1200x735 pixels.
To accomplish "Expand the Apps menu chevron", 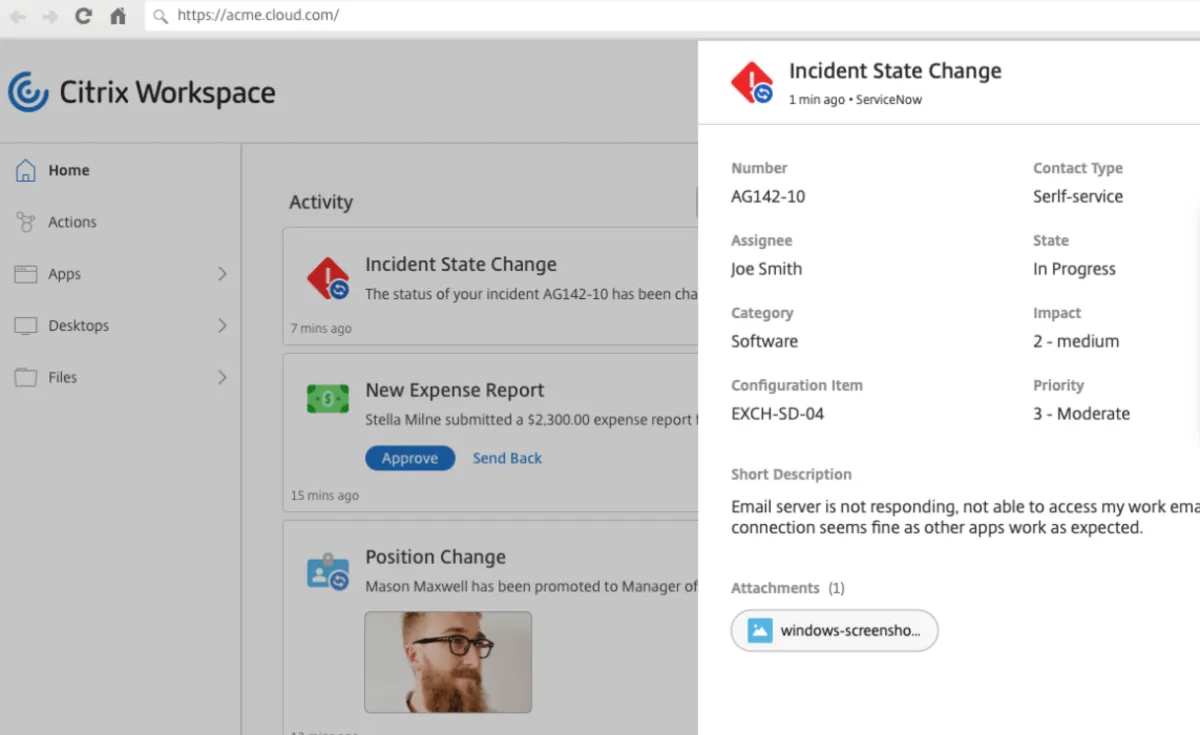I will (x=222, y=274).
